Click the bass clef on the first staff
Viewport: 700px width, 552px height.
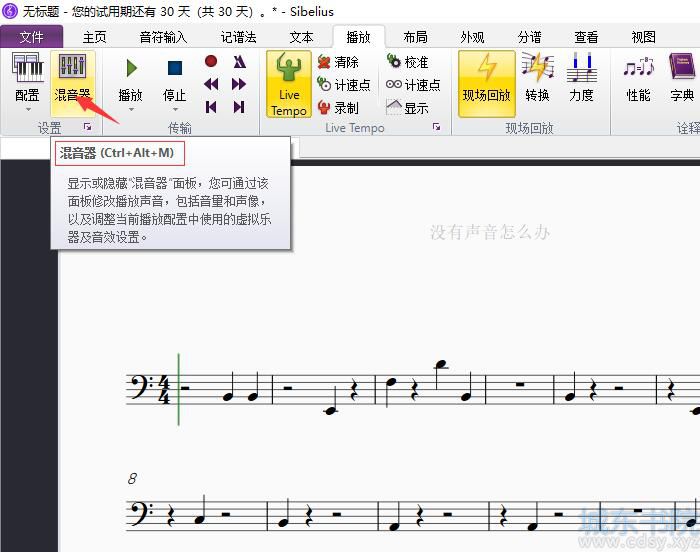[x=141, y=387]
